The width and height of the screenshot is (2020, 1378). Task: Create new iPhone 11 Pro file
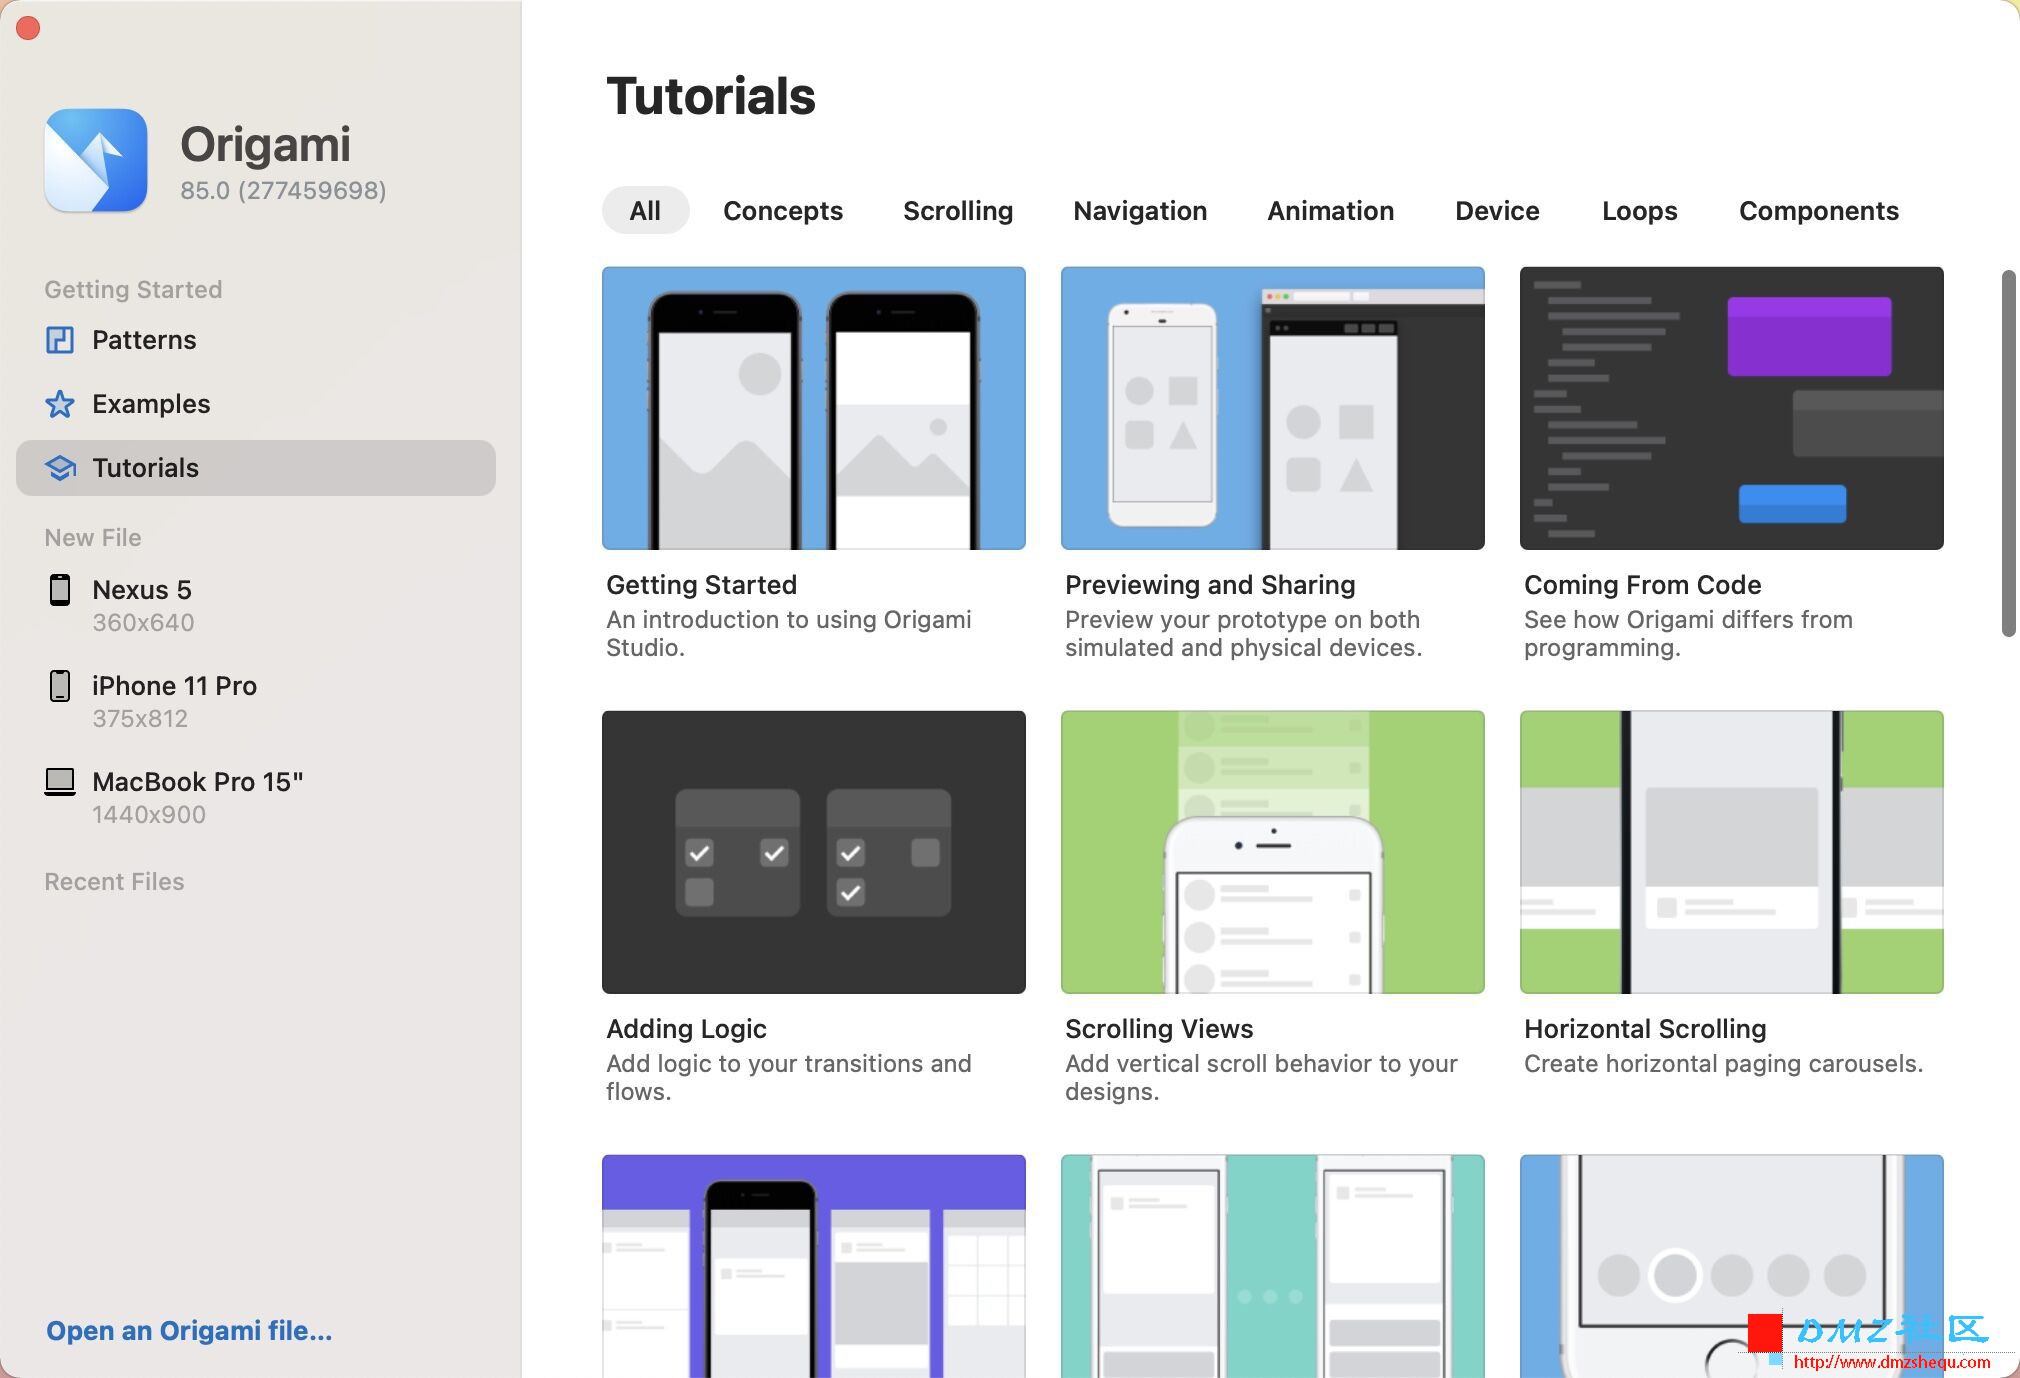(x=256, y=701)
